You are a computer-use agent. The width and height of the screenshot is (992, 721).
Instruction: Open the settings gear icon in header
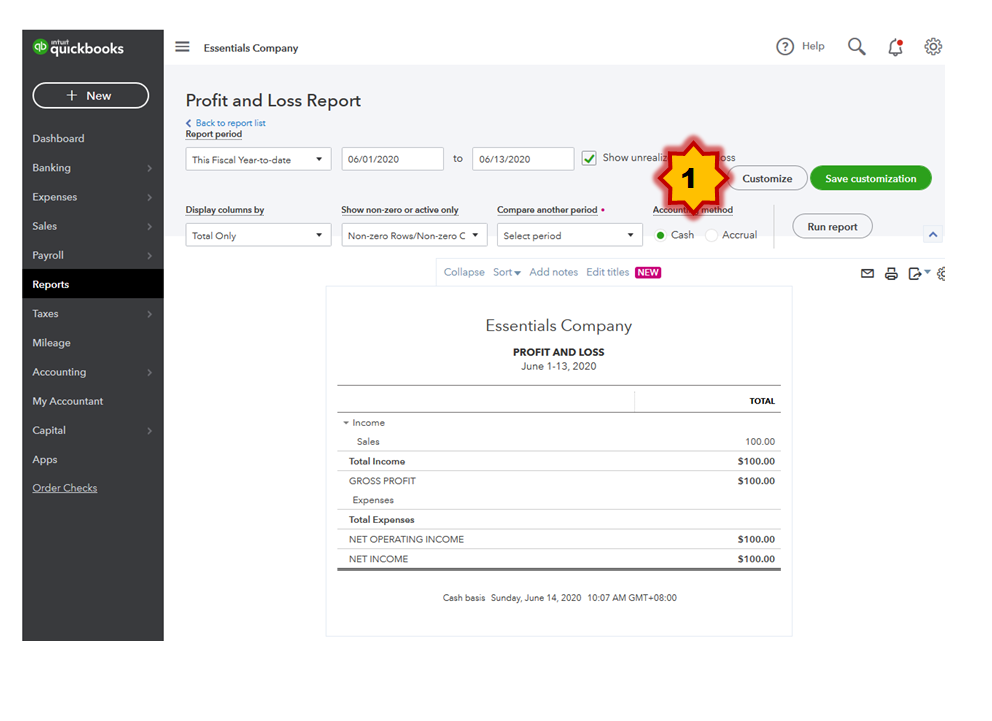933,46
